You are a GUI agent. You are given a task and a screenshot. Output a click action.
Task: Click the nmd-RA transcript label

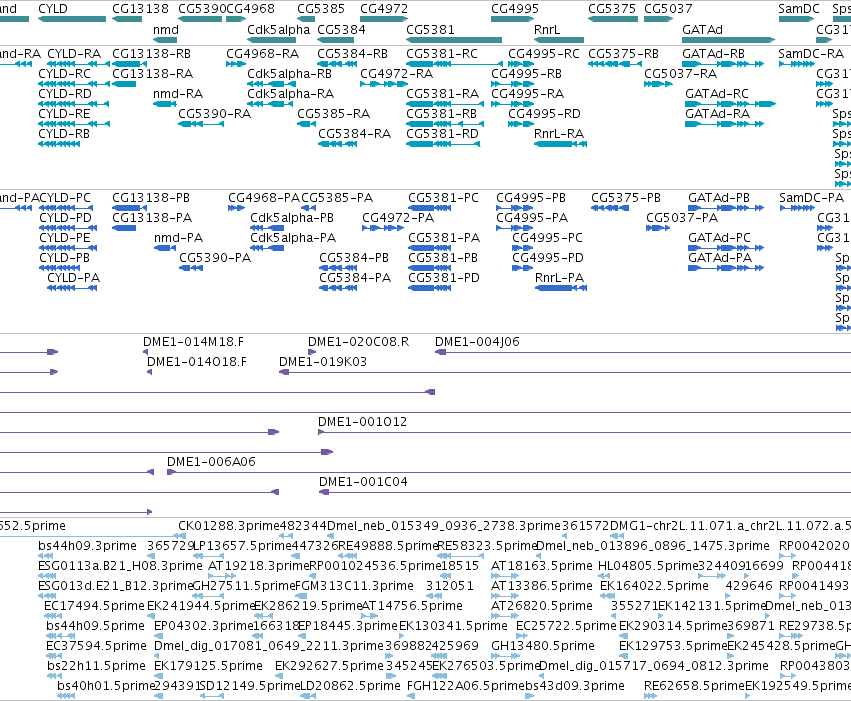pyautogui.click(x=178, y=94)
